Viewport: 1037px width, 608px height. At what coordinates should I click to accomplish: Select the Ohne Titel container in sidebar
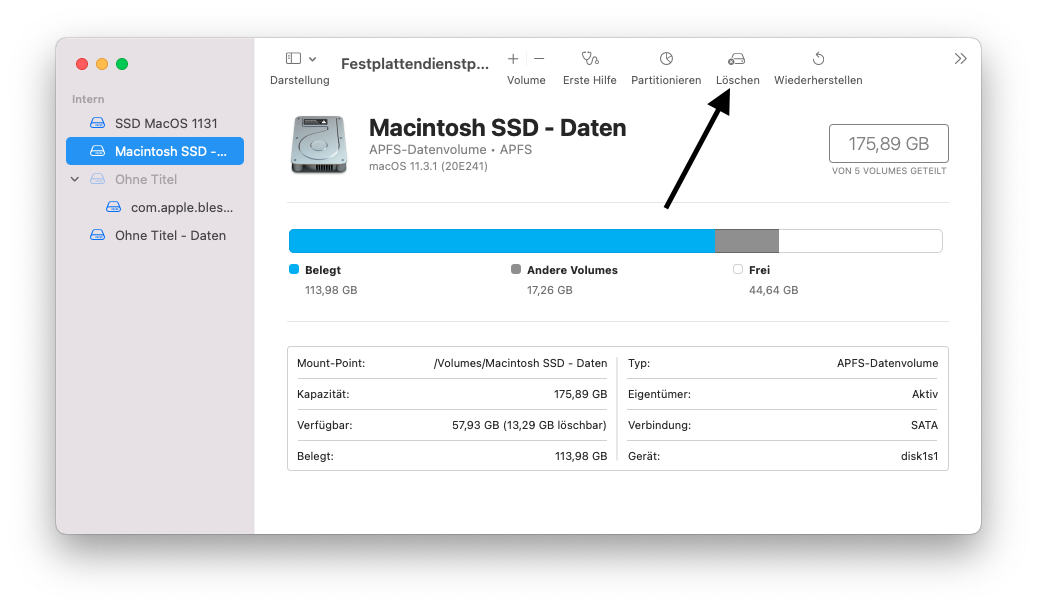(x=146, y=180)
